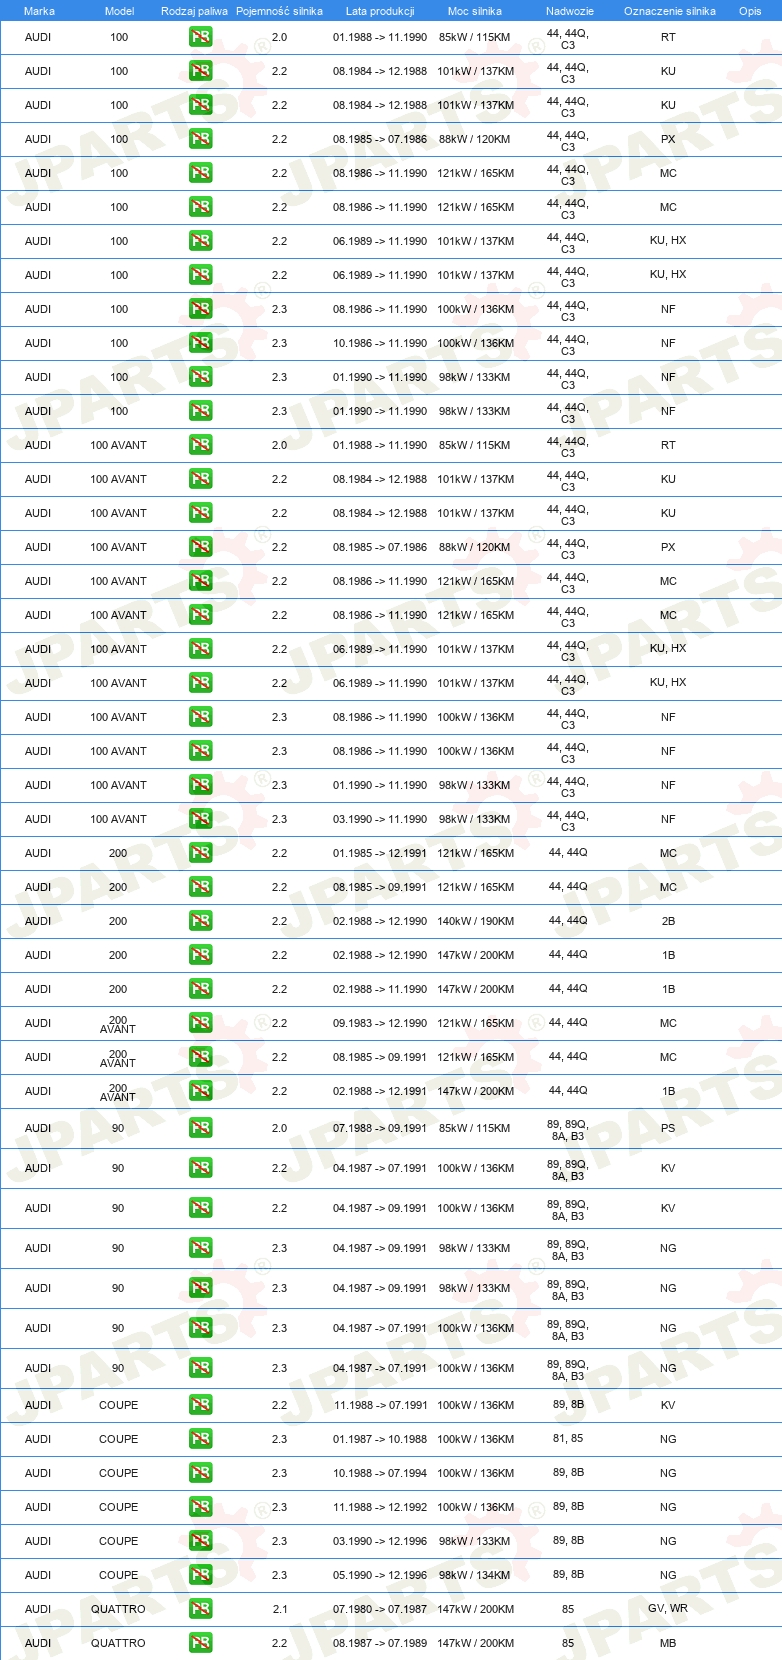The height and width of the screenshot is (1660, 782).
Task: Click the Pojemność silnika column header
Action: pos(279,11)
